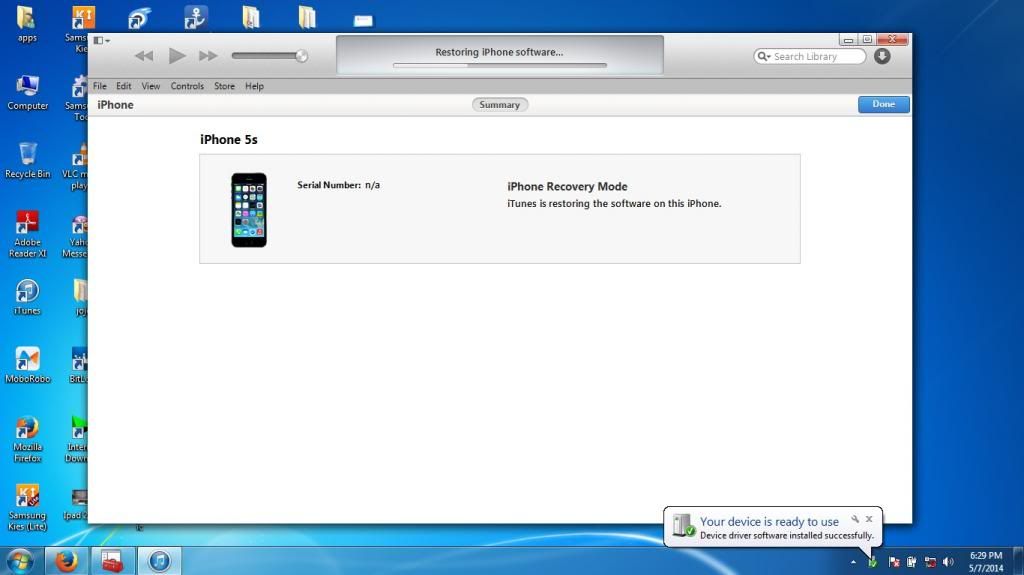Open the search magnifier options dropdown

(x=763, y=57)
